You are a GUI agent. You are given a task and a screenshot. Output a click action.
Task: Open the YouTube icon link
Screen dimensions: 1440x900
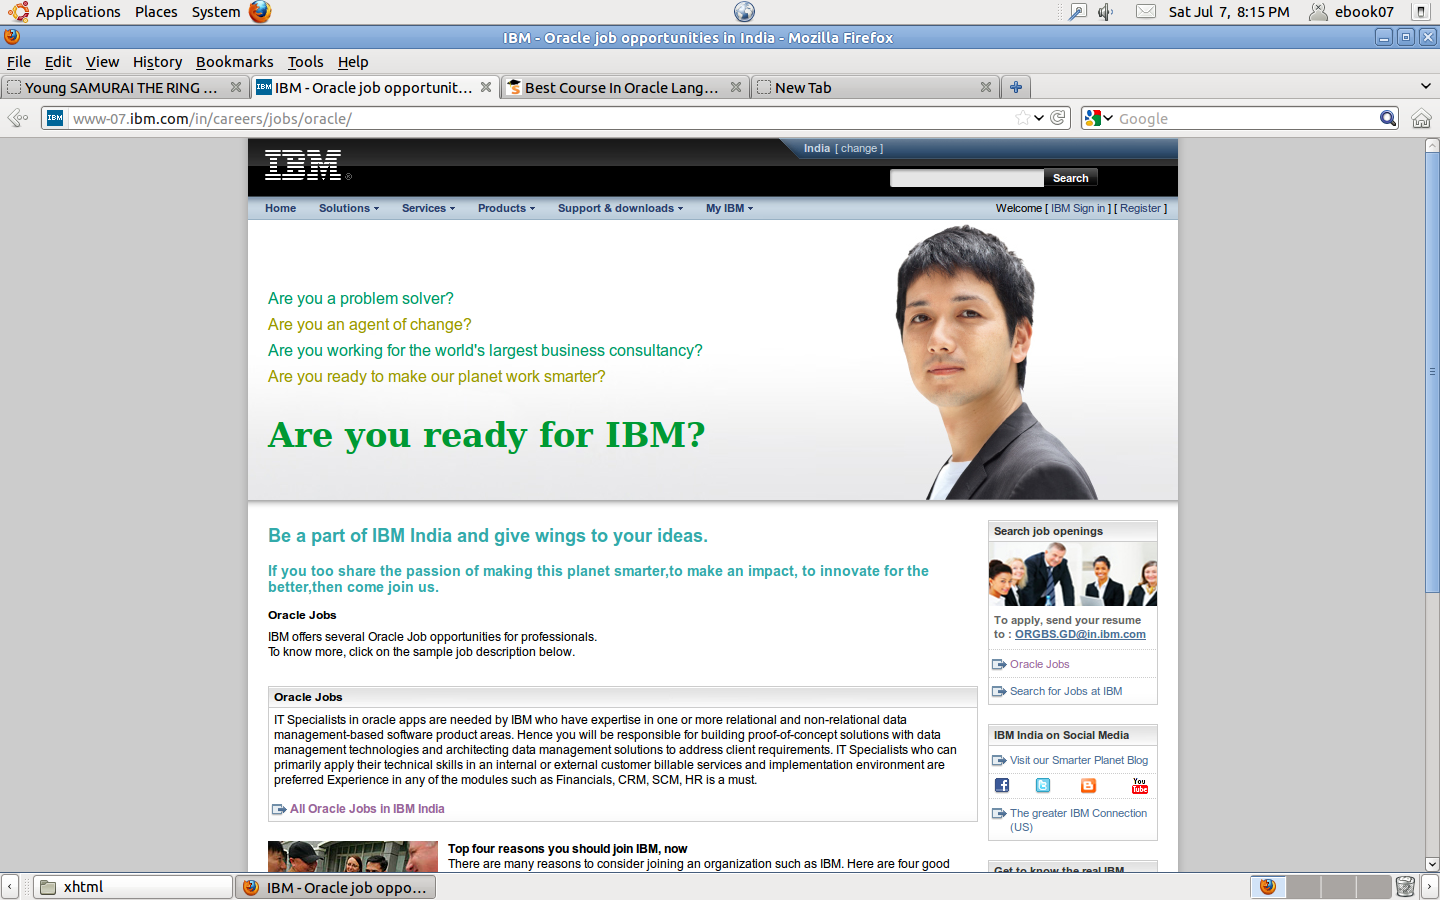[1139, 786]
